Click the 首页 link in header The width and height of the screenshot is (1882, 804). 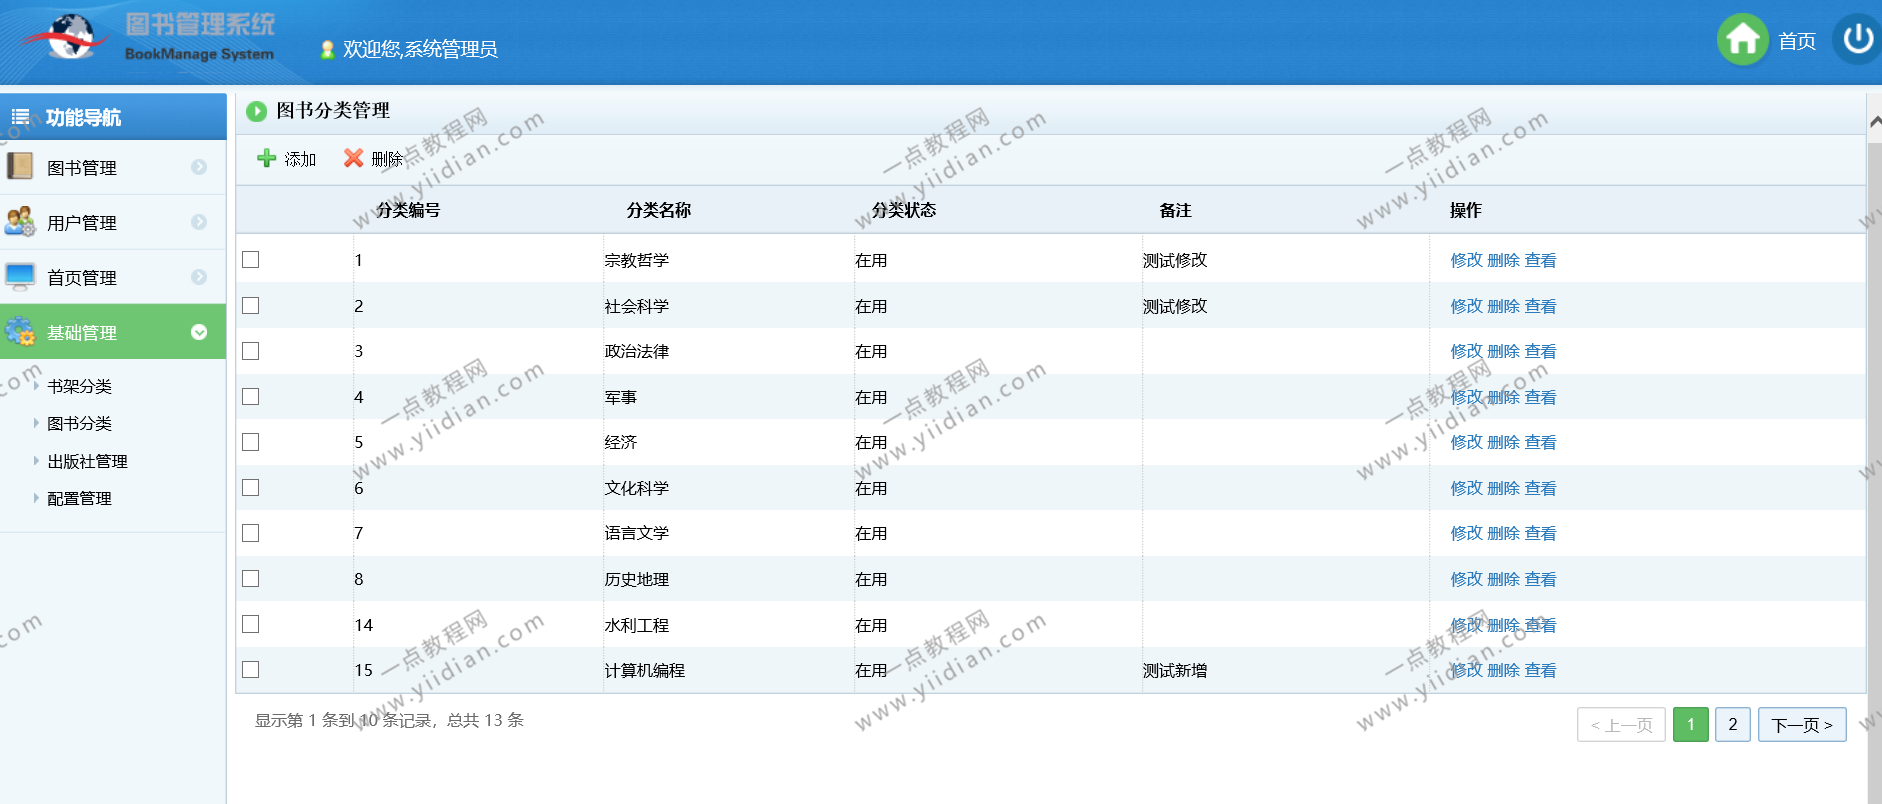coord(1797,41)
